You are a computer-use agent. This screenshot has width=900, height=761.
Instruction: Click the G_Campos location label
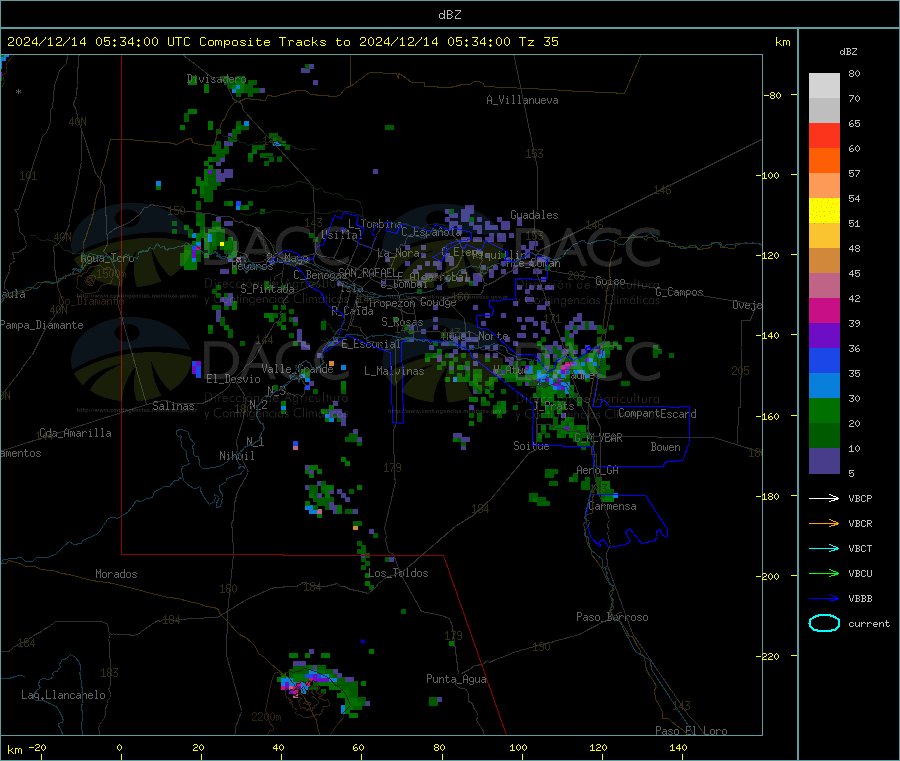[x=679, y=292]
